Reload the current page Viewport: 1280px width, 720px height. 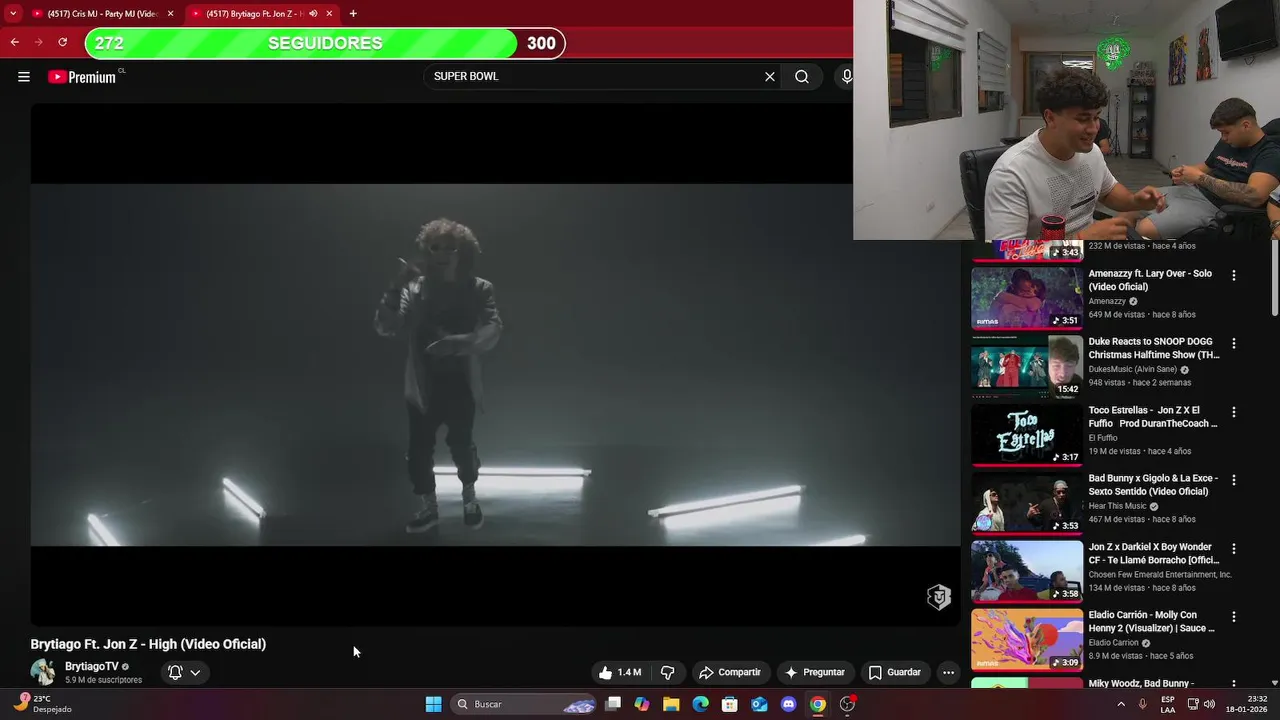[x=62, y=42]
